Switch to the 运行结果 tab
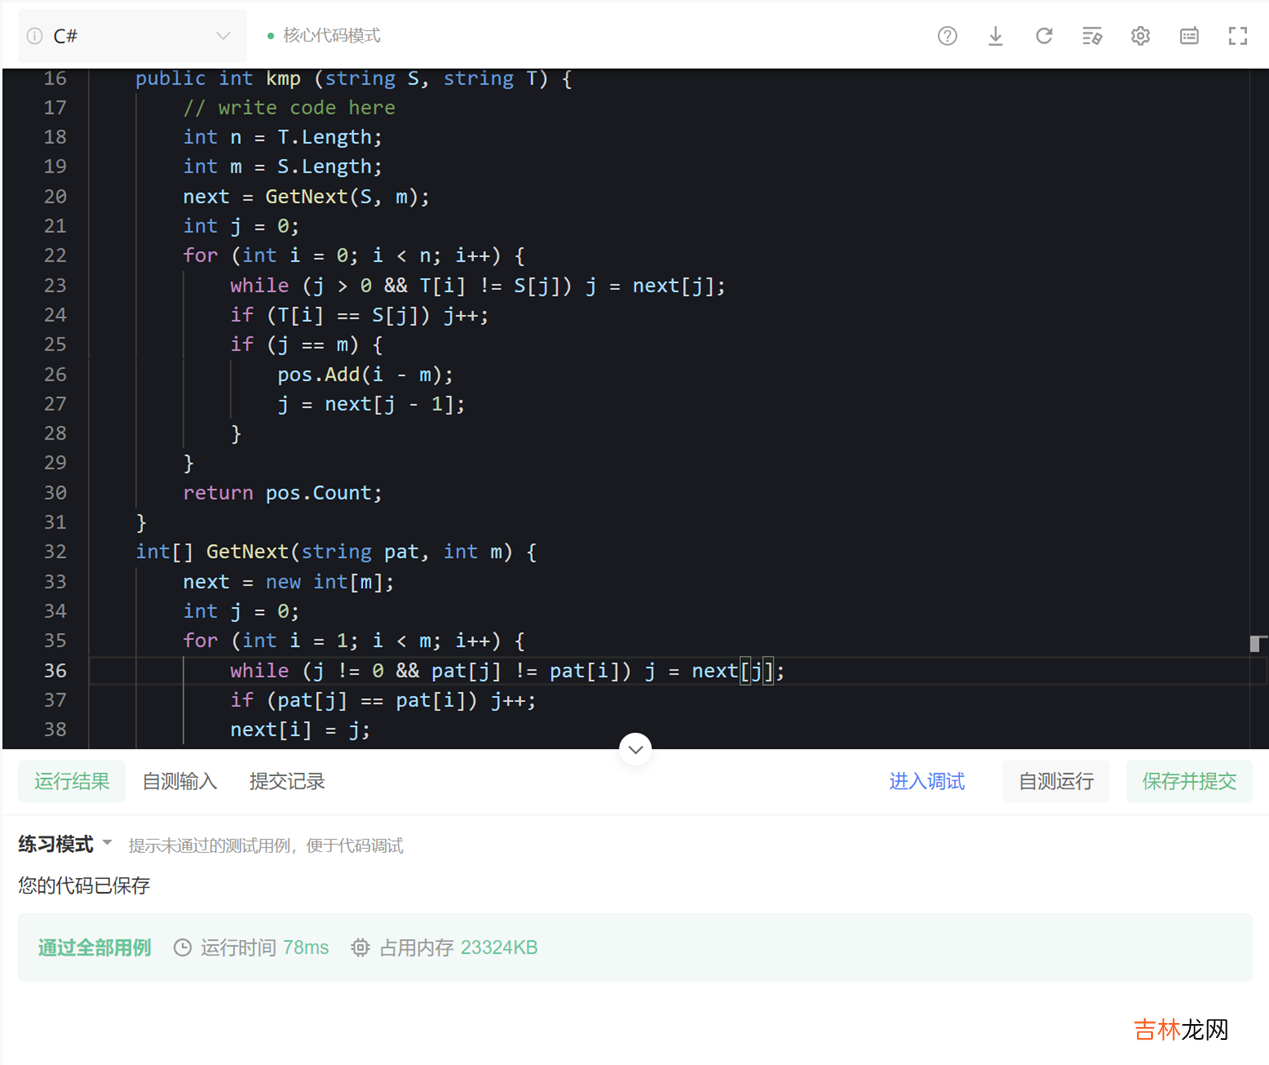The width and height of the screenshot is (1269, 1065). point(72,781)
